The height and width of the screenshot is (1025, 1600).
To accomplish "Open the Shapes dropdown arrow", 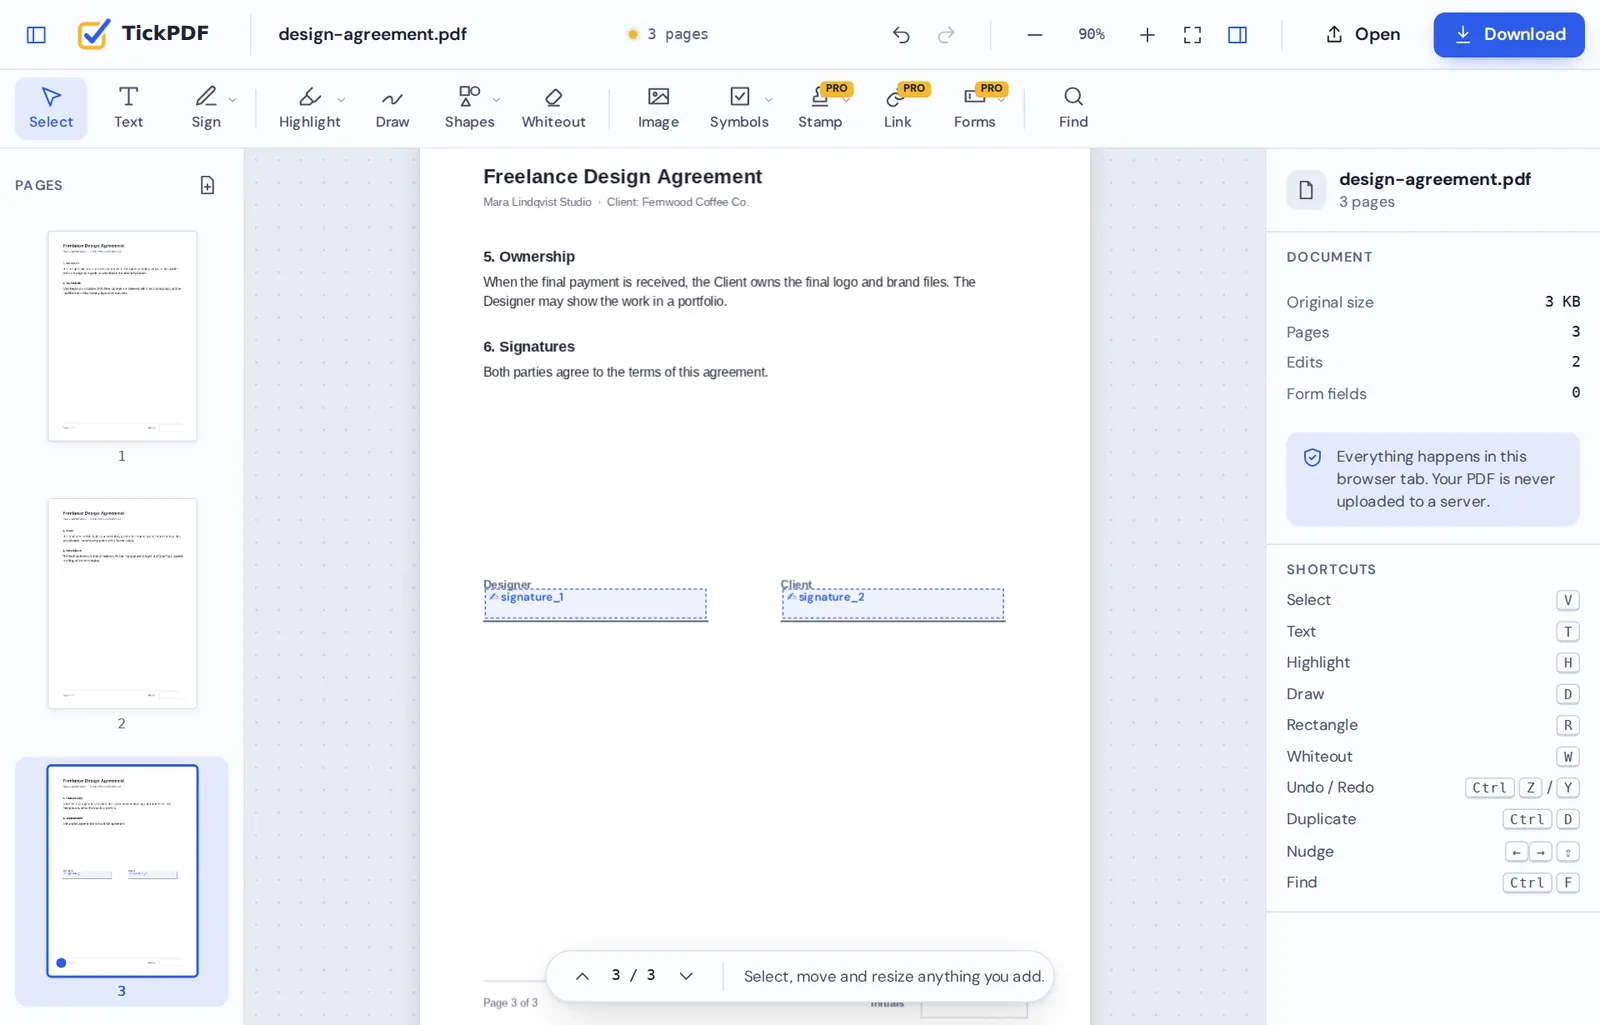I will [x=496, y=99].
